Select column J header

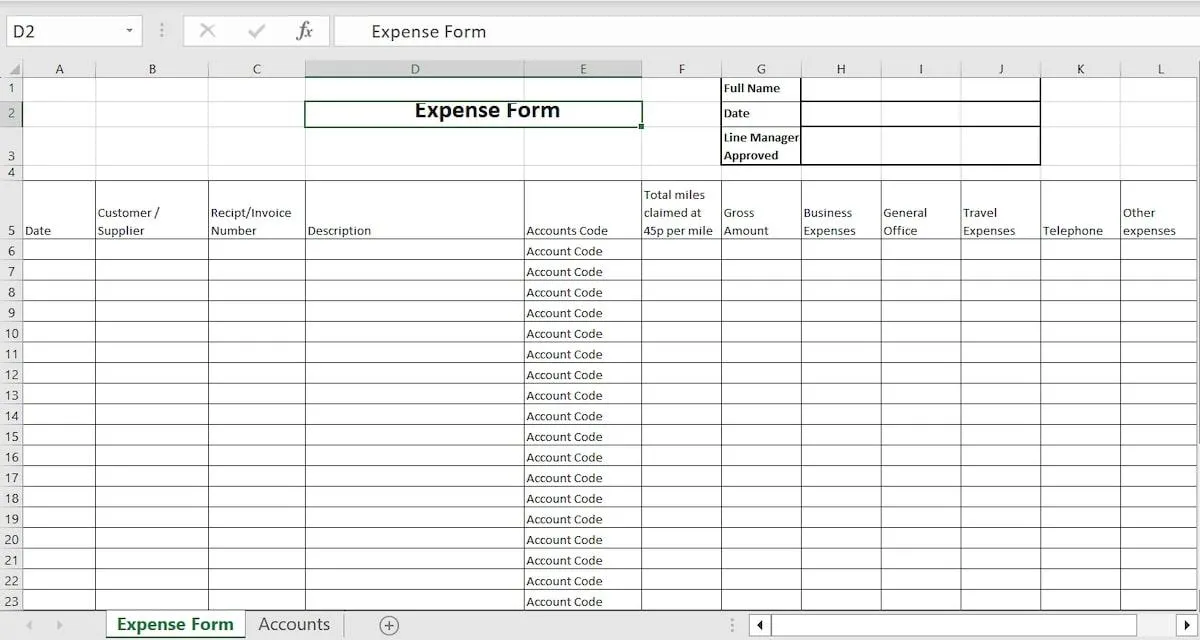point(1001,69)
